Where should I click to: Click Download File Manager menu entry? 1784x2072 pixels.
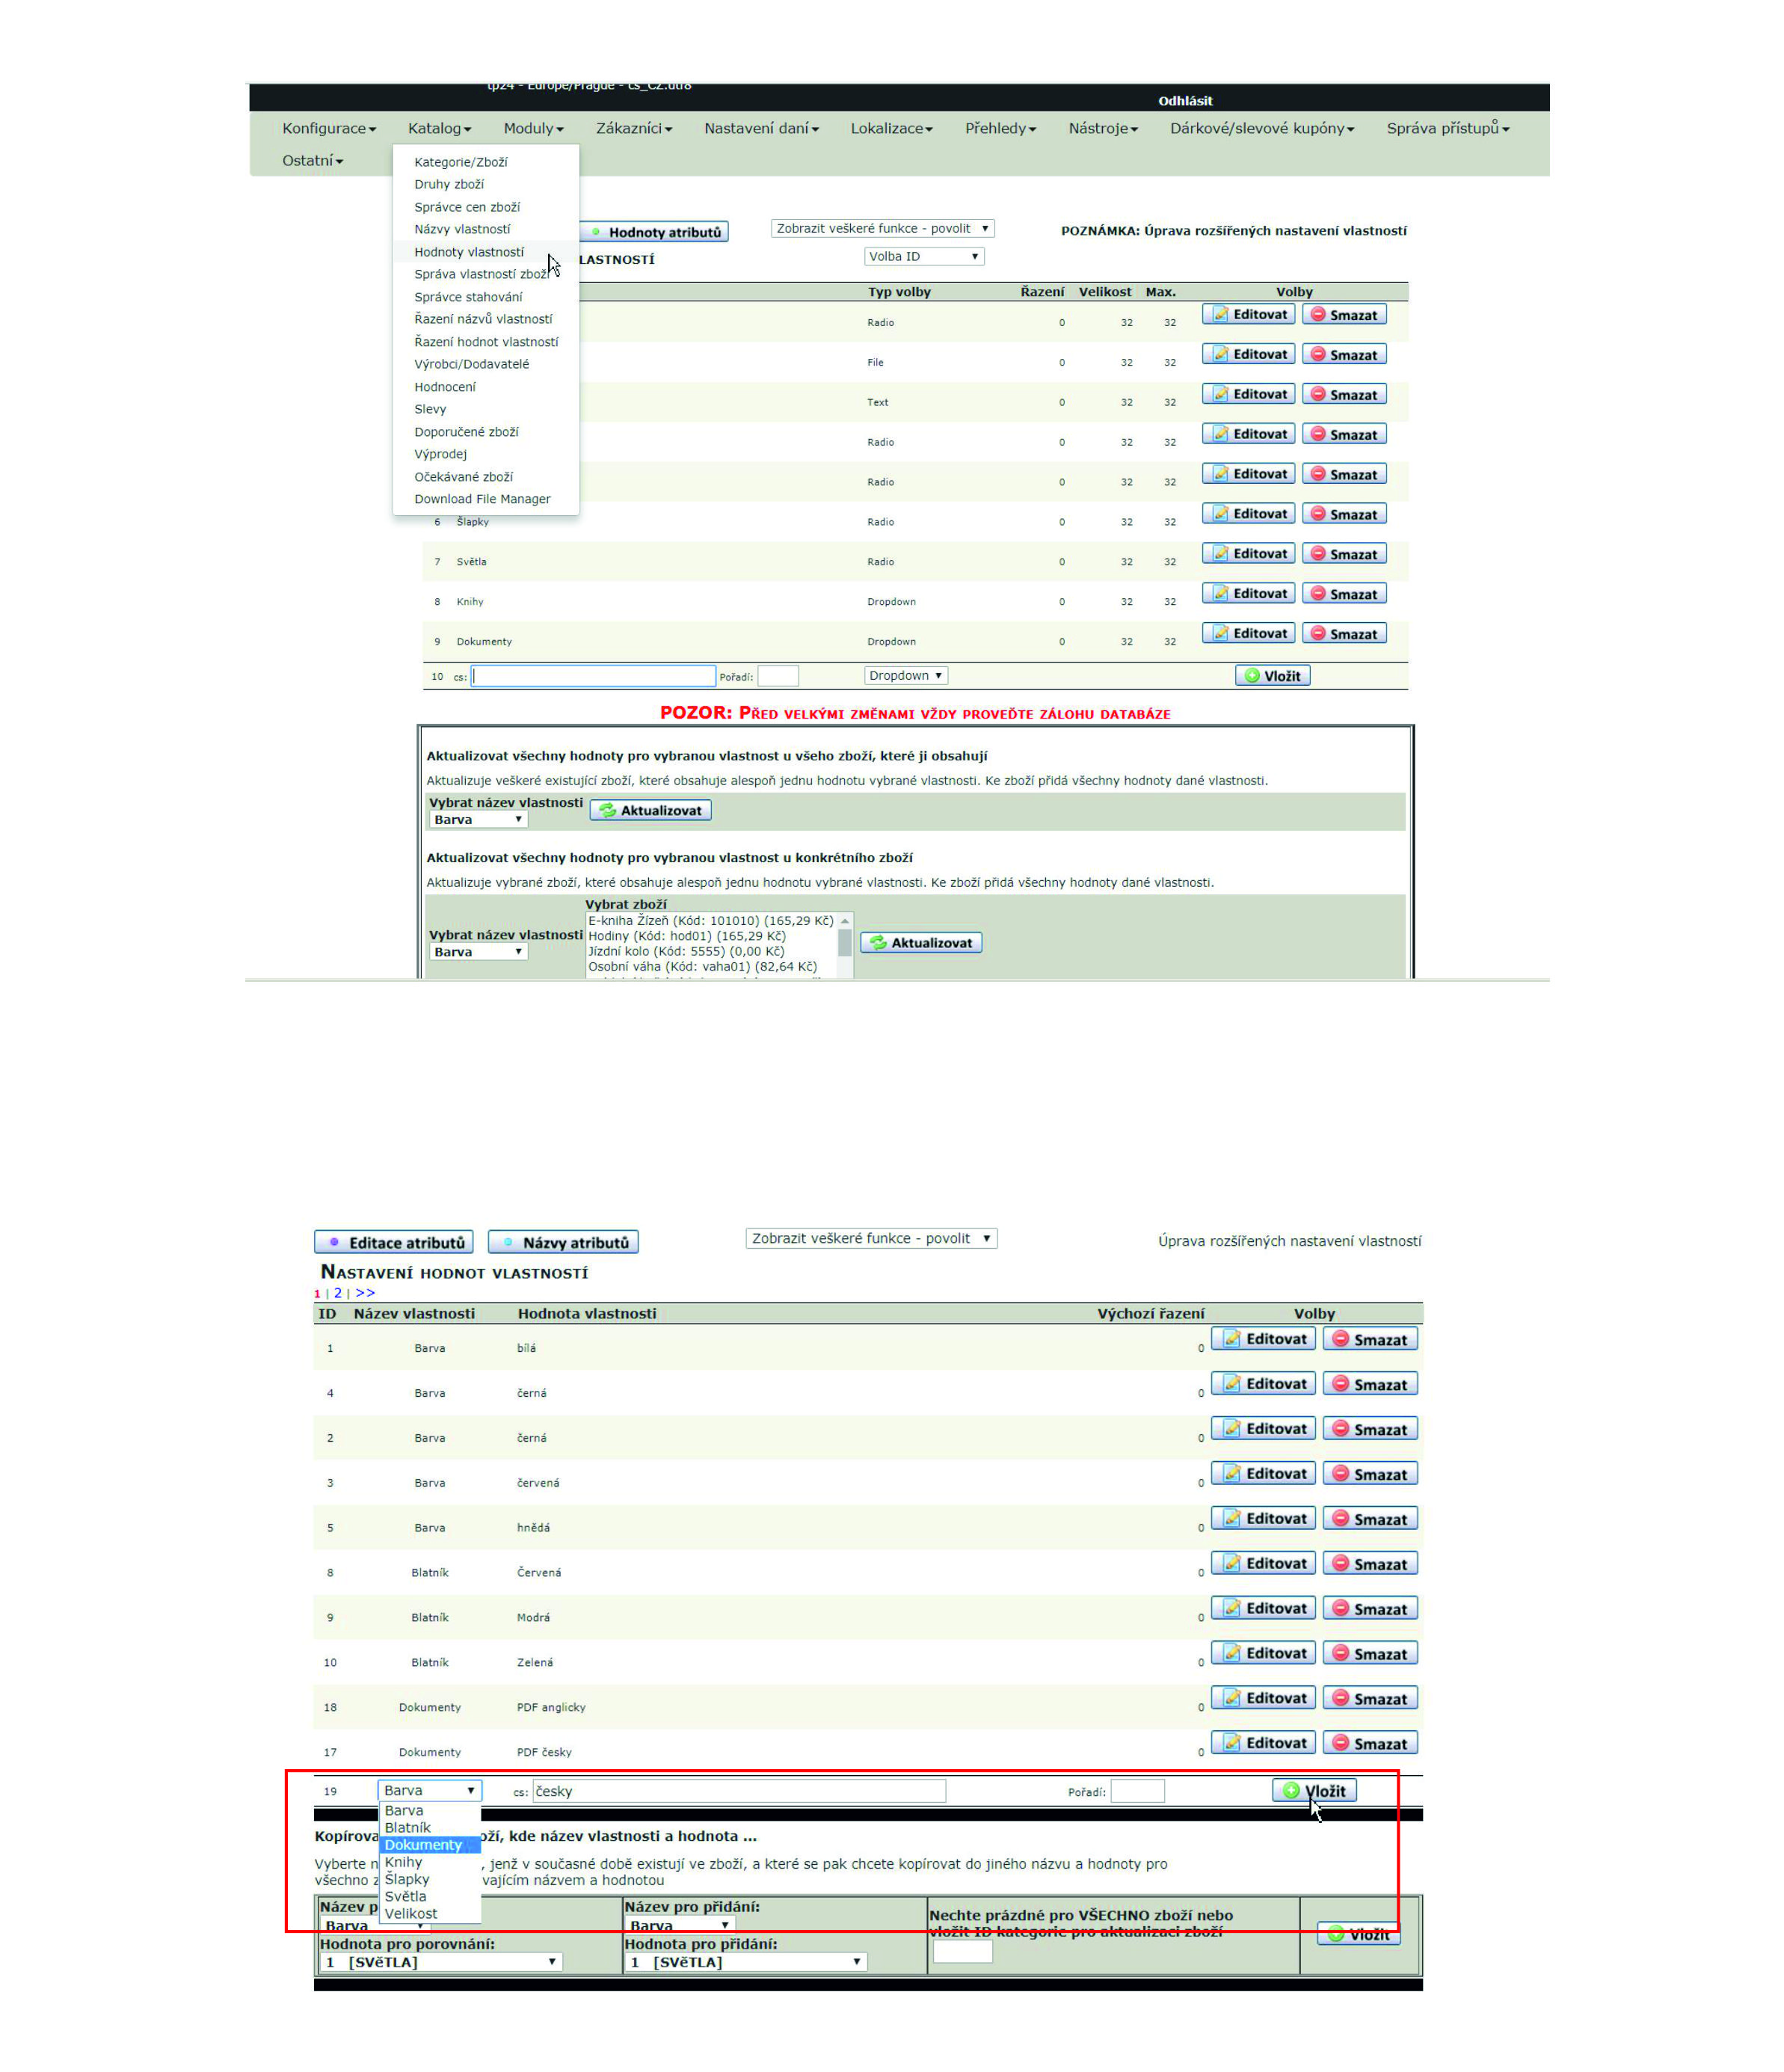482,499
